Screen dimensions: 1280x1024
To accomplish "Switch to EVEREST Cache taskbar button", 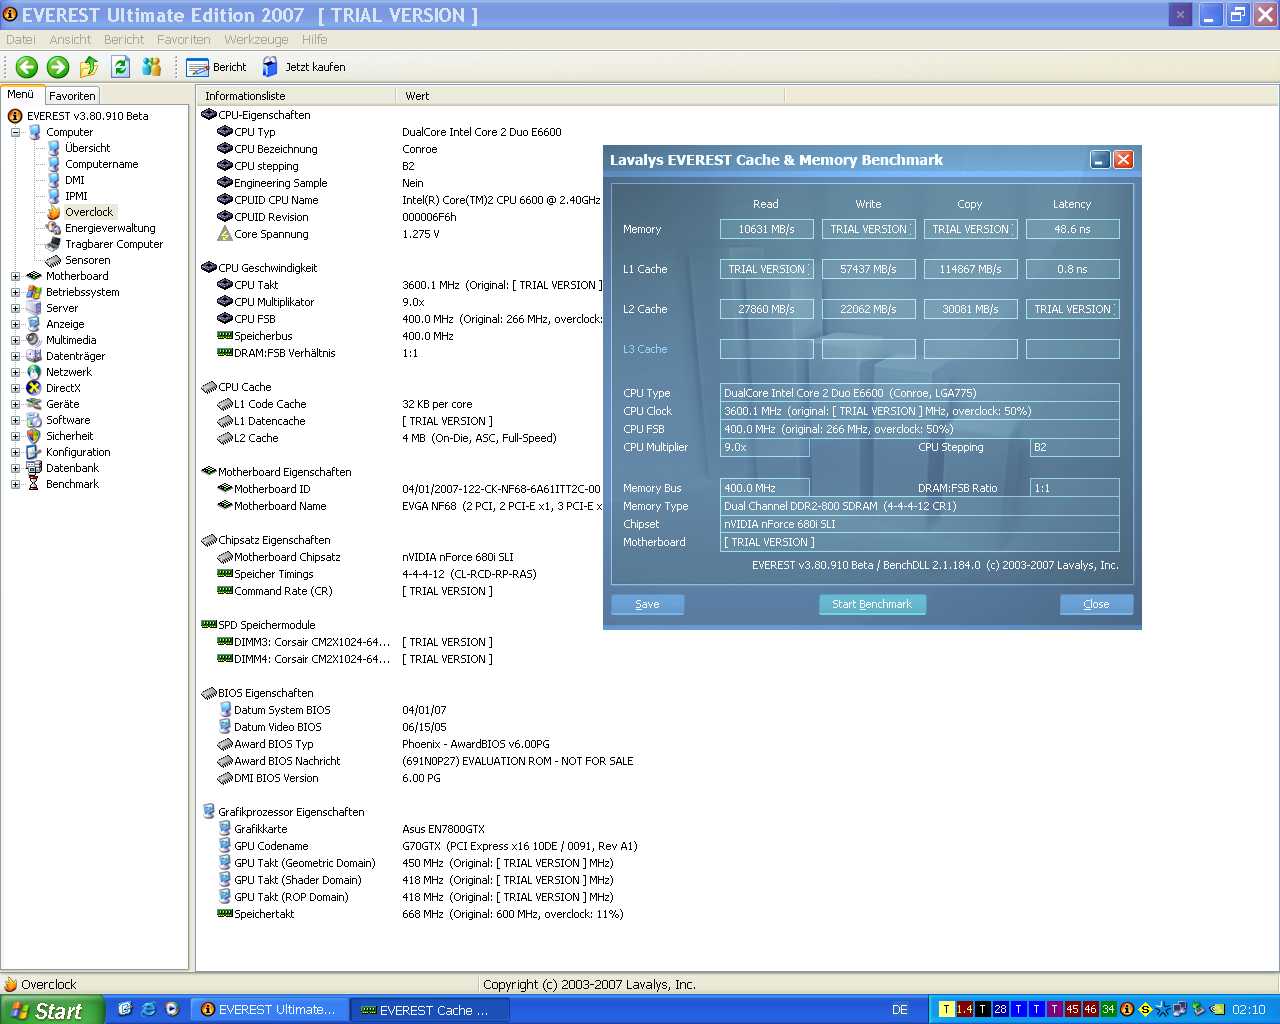I will coord(430,1010).
